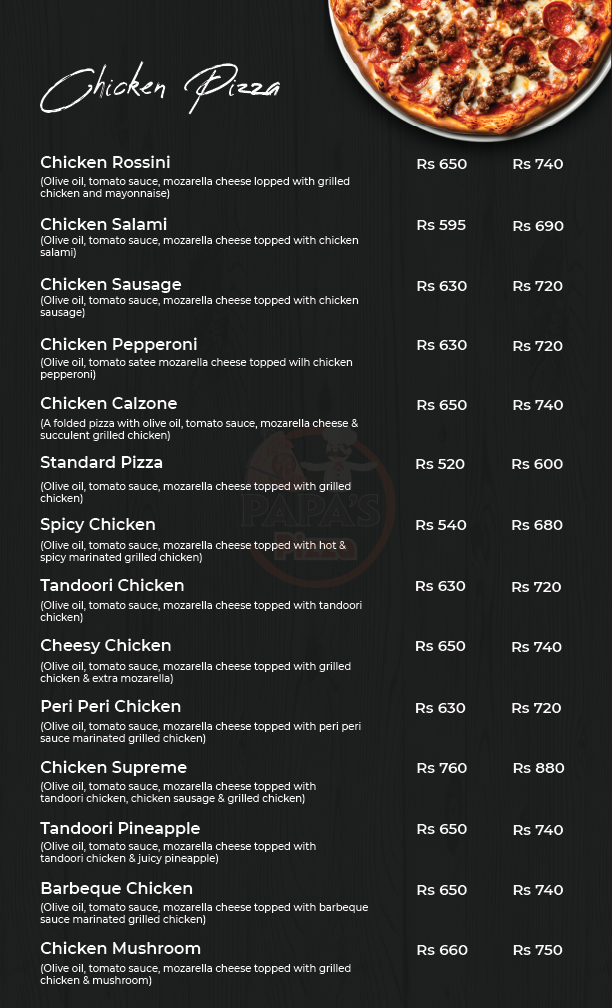Click the Spicy Chicken Rs 540 price
Image resolution: width=612 pixels, height=1008 pixels.
(x=440, y=525)
